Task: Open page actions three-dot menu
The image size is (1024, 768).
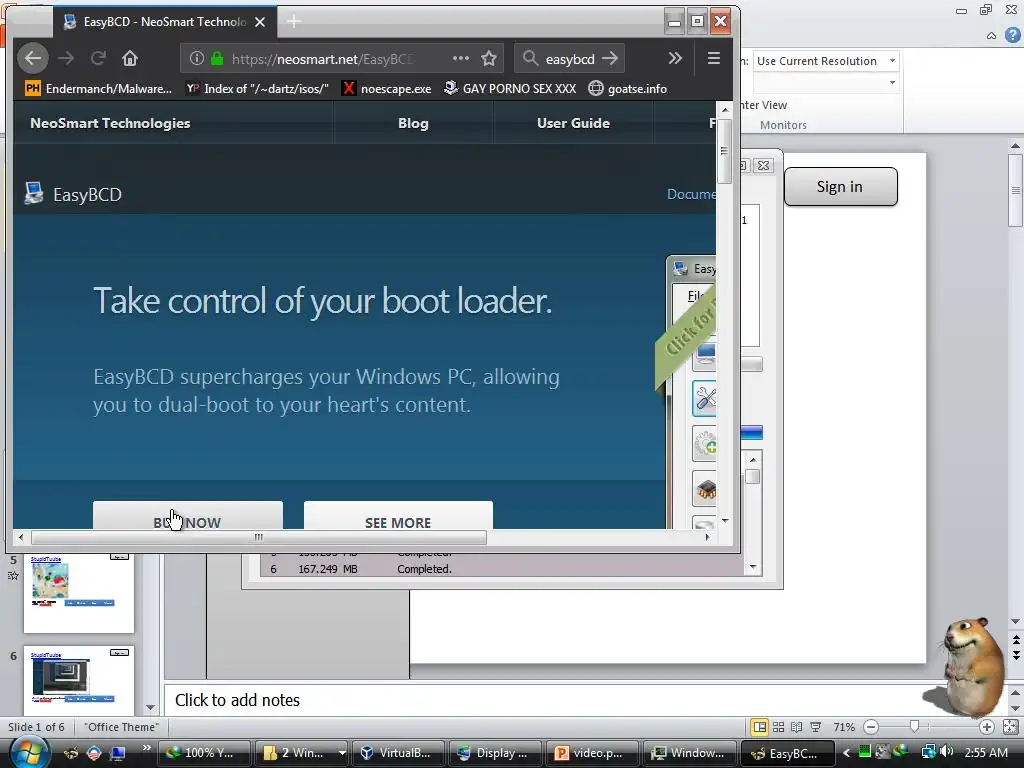Action: pyautogui.click(x=460, y=58)
